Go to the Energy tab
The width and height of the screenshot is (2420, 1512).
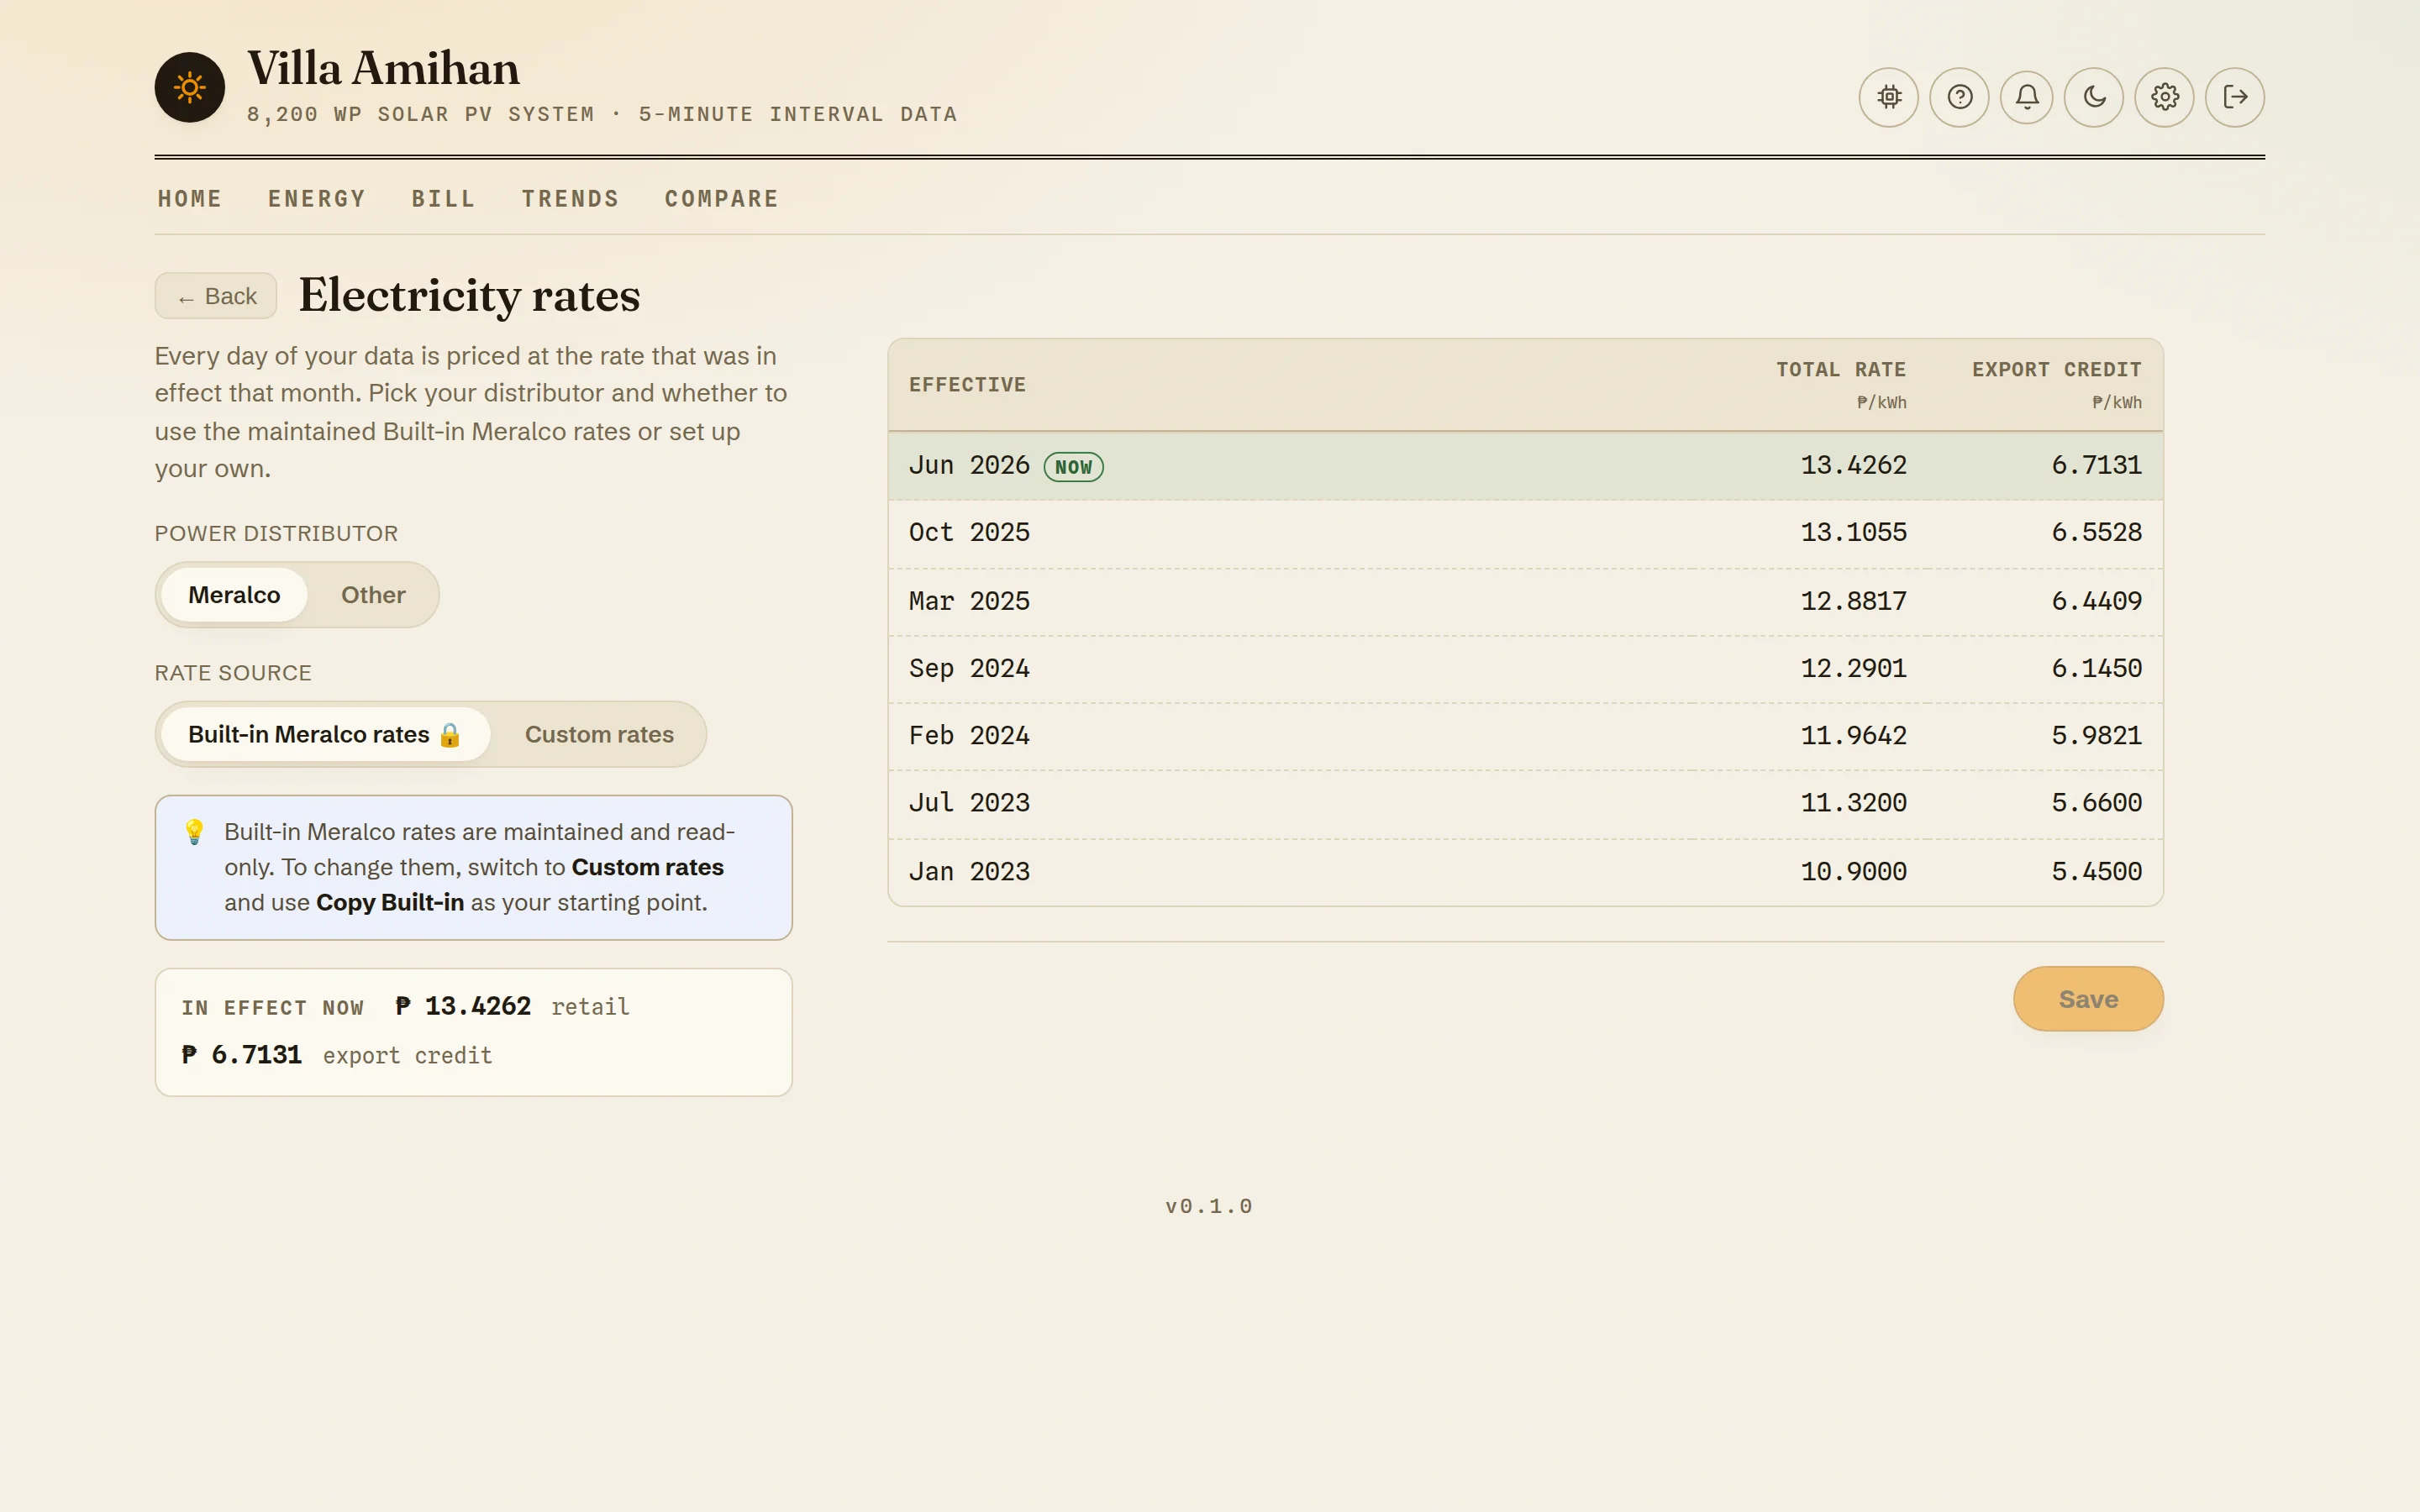[317, 199]
